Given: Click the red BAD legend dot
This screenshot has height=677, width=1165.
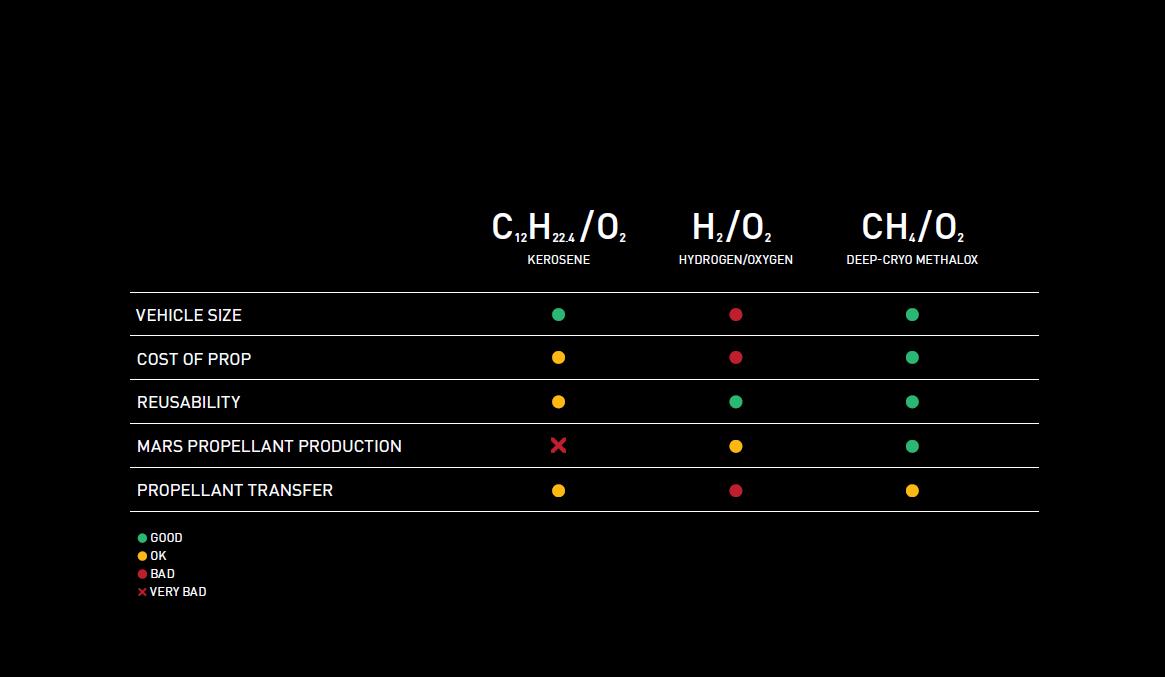Looking at the screenshot, I should pyautogui.click(x=142, y=574).
